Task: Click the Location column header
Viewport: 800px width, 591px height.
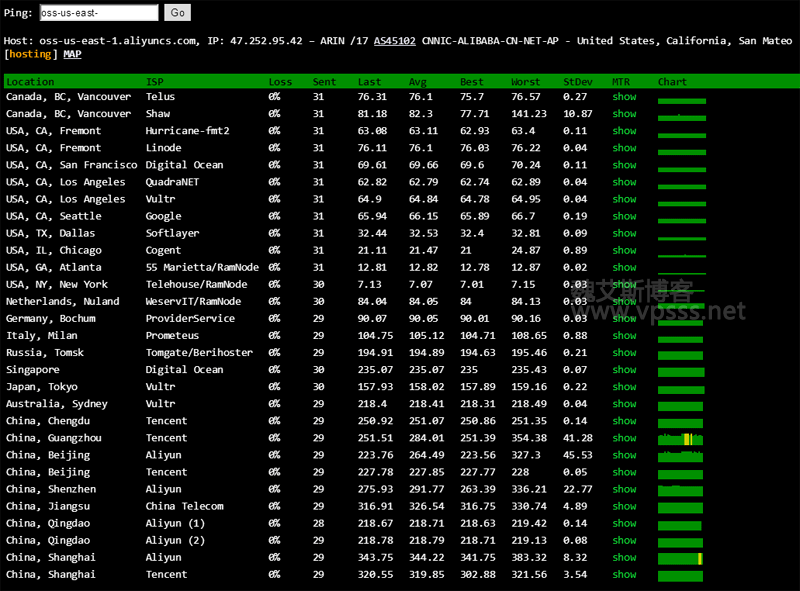Action: [x=31, y=81]
